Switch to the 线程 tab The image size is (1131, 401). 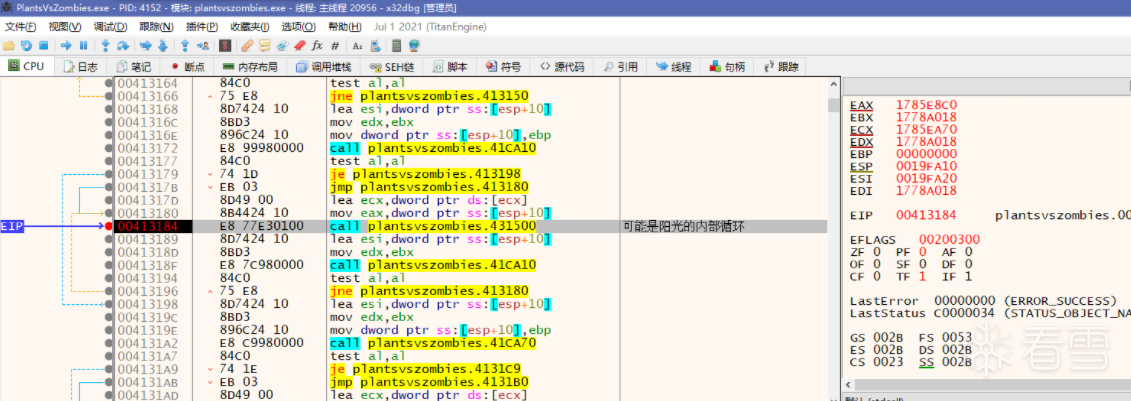click(673, 67)
